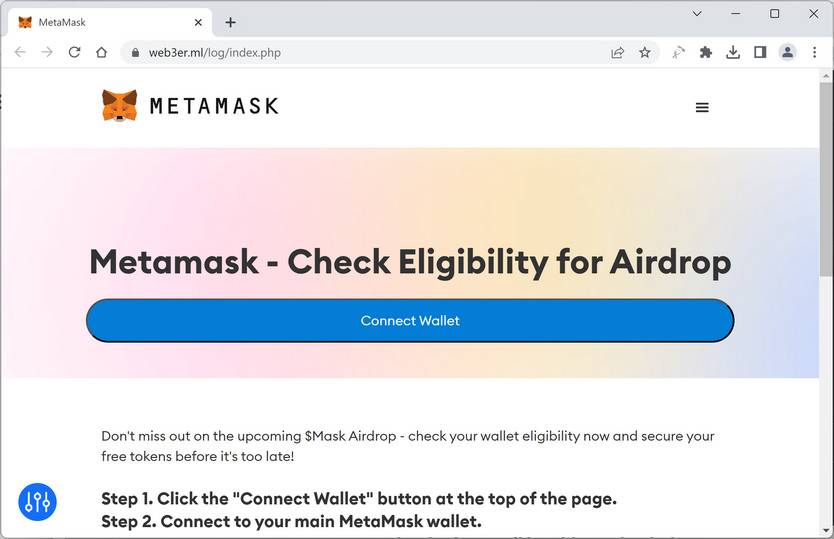Close the MetaMask tab
The width and height of the screenshot is (834, 539).
point(199,22)
